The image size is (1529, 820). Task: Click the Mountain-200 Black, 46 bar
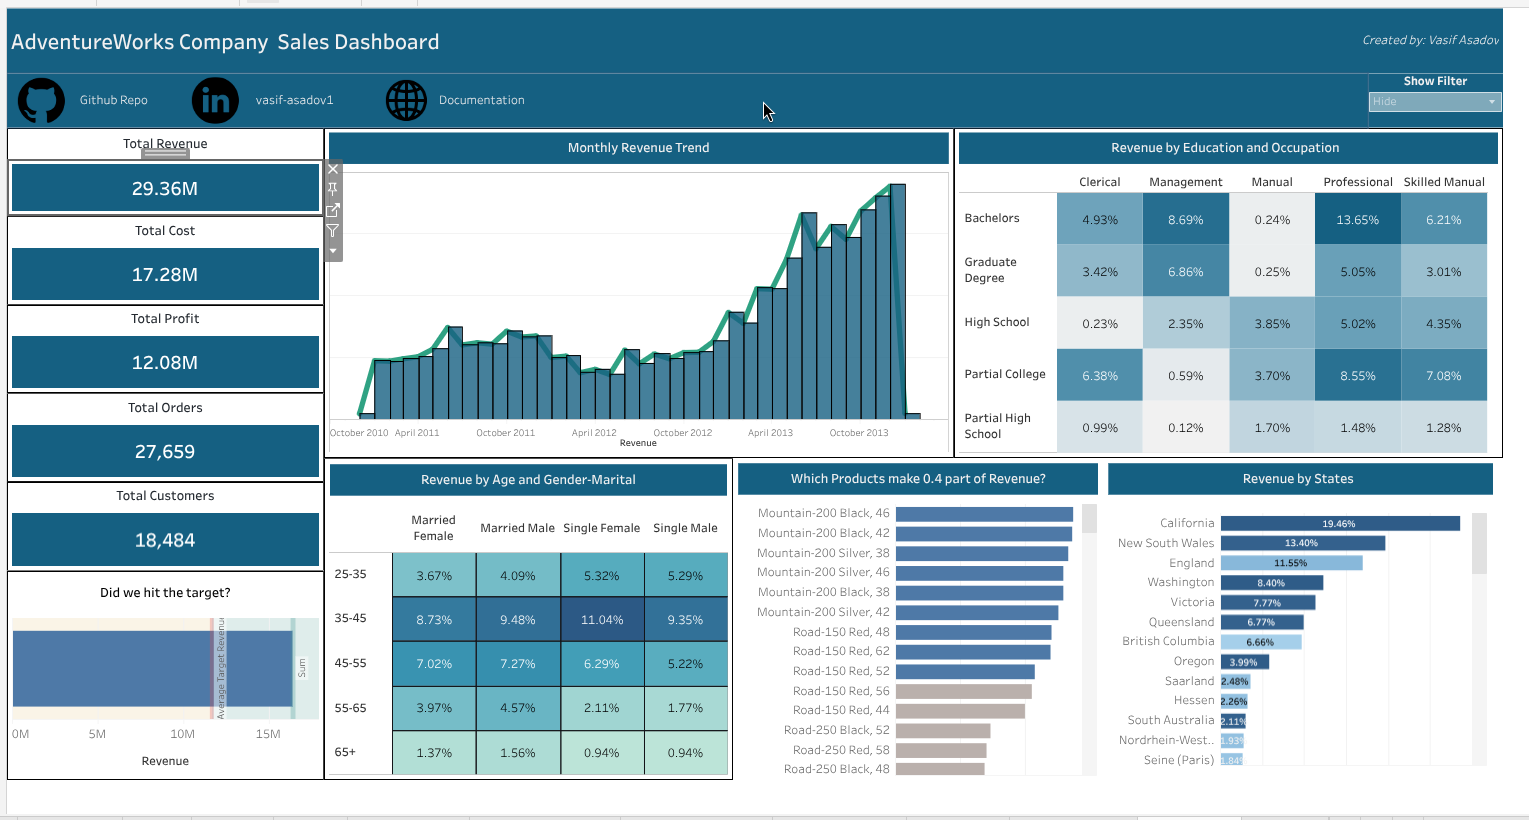(x=984, y=514)
